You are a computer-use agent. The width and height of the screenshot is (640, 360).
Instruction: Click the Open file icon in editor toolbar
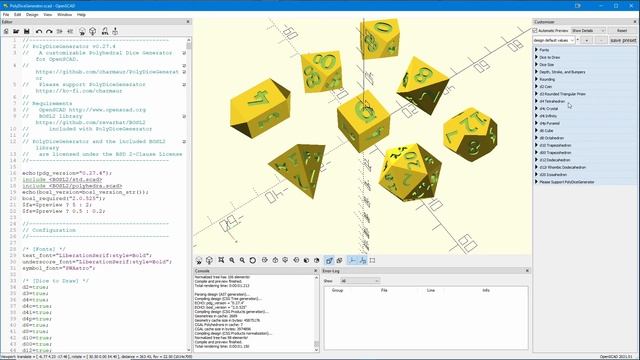click(16, 31)
